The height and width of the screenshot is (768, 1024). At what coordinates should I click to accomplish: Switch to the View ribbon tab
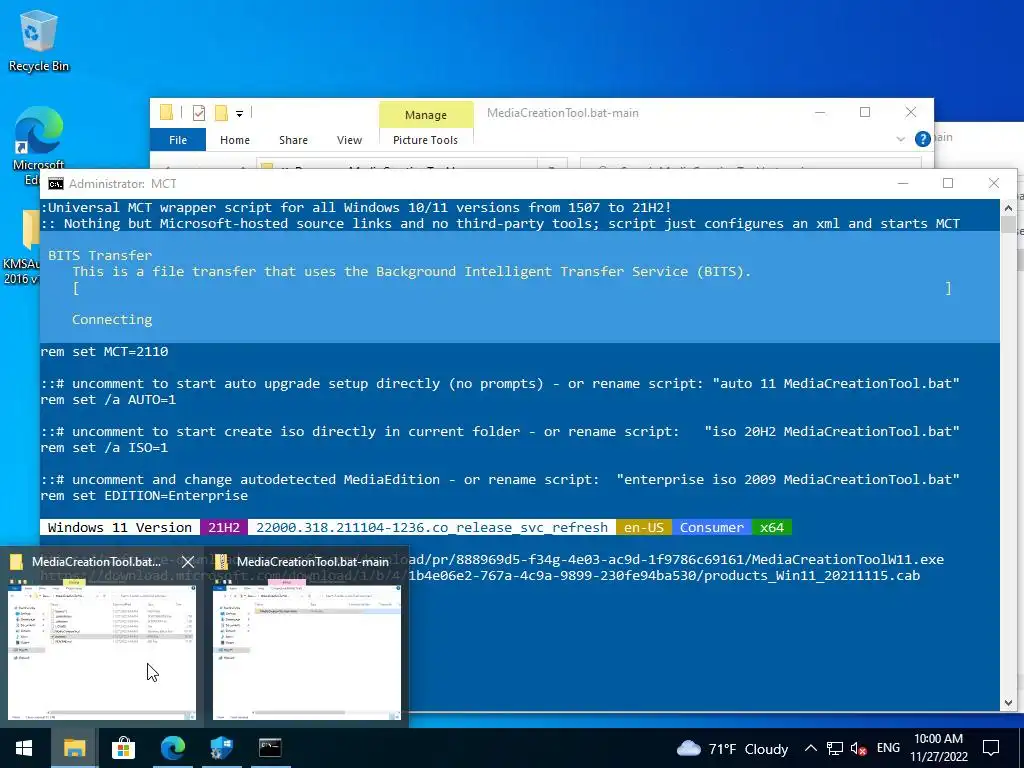point(349,140)
